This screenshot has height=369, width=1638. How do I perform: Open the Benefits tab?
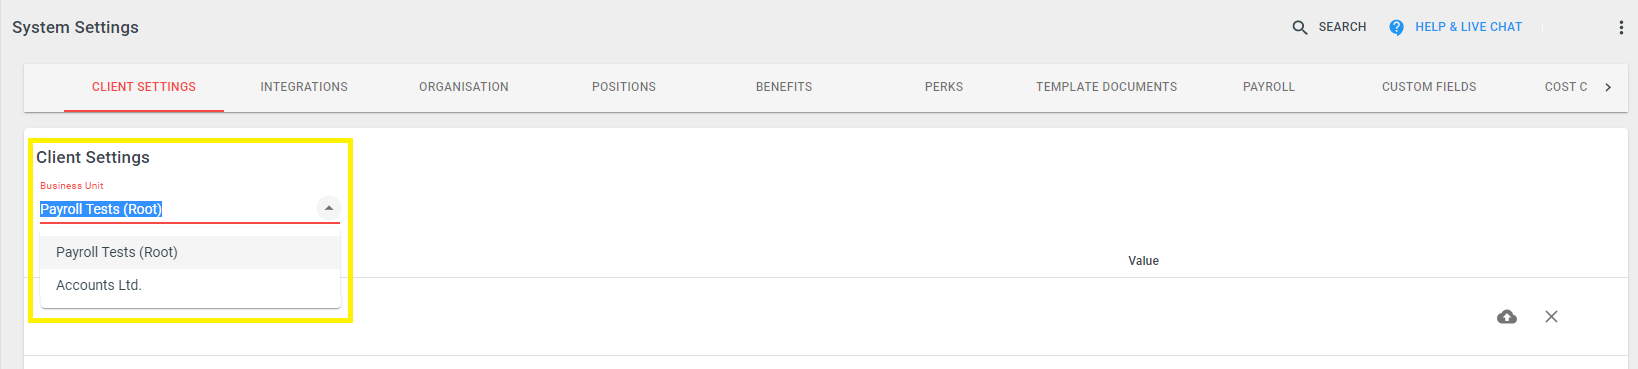point(784,87)
